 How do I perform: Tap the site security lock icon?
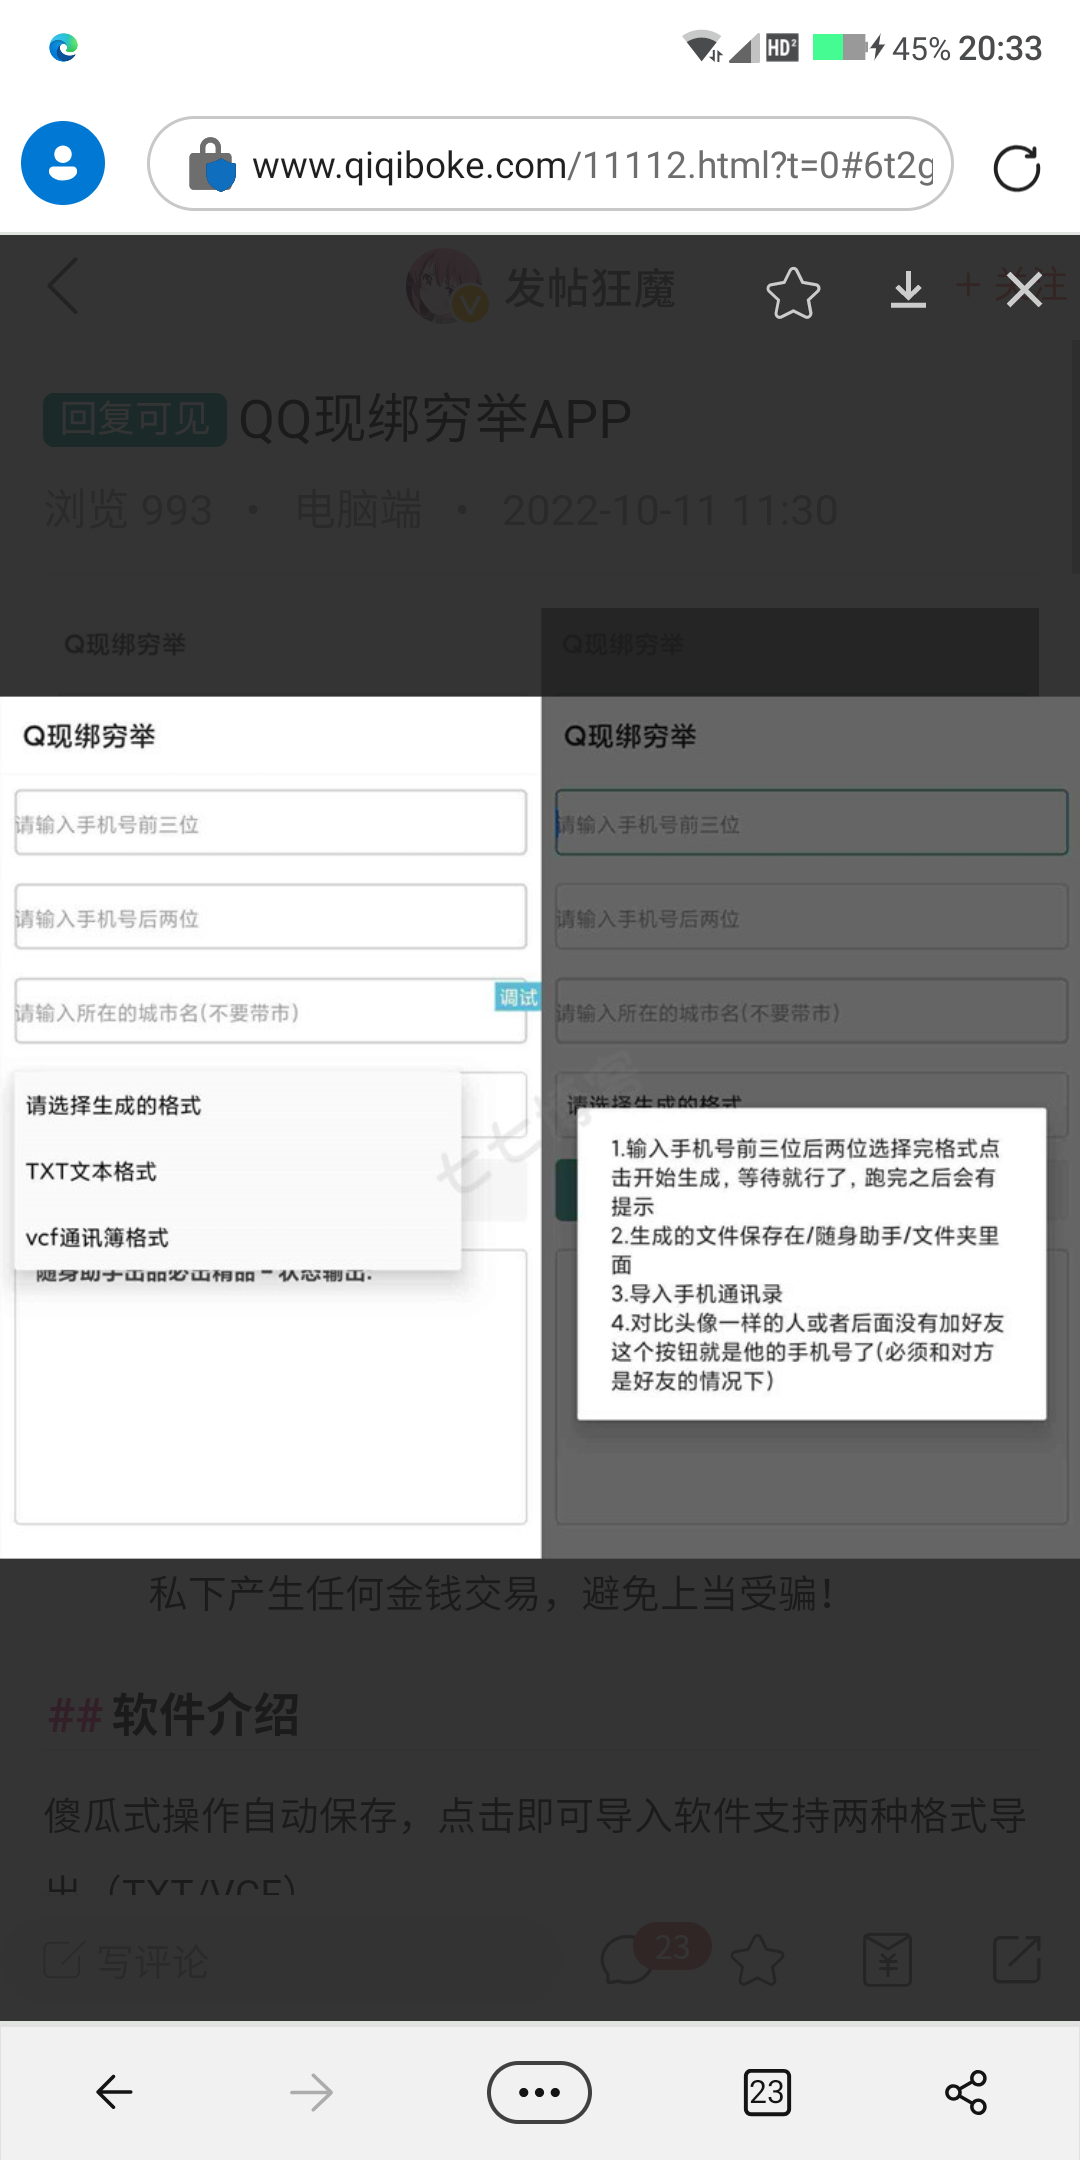coord(211,165)
